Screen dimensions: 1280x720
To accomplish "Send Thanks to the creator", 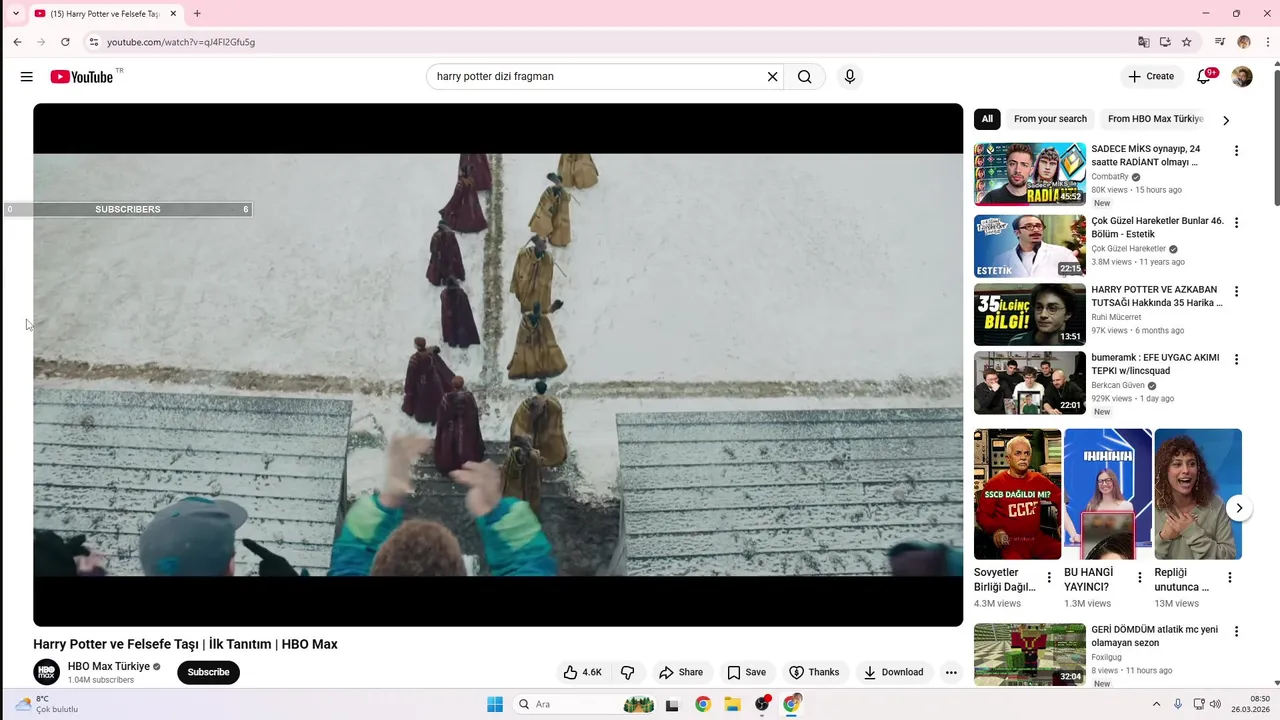I will point(814,672).
